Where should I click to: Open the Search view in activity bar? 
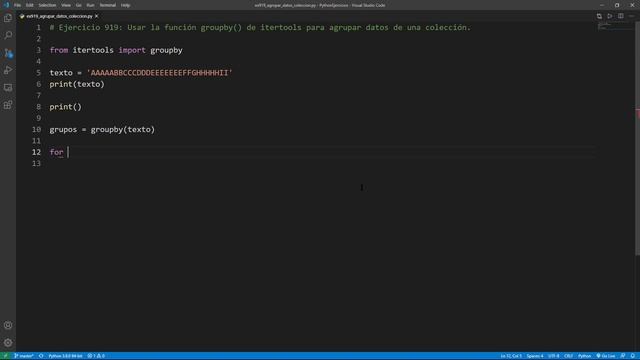8,36
